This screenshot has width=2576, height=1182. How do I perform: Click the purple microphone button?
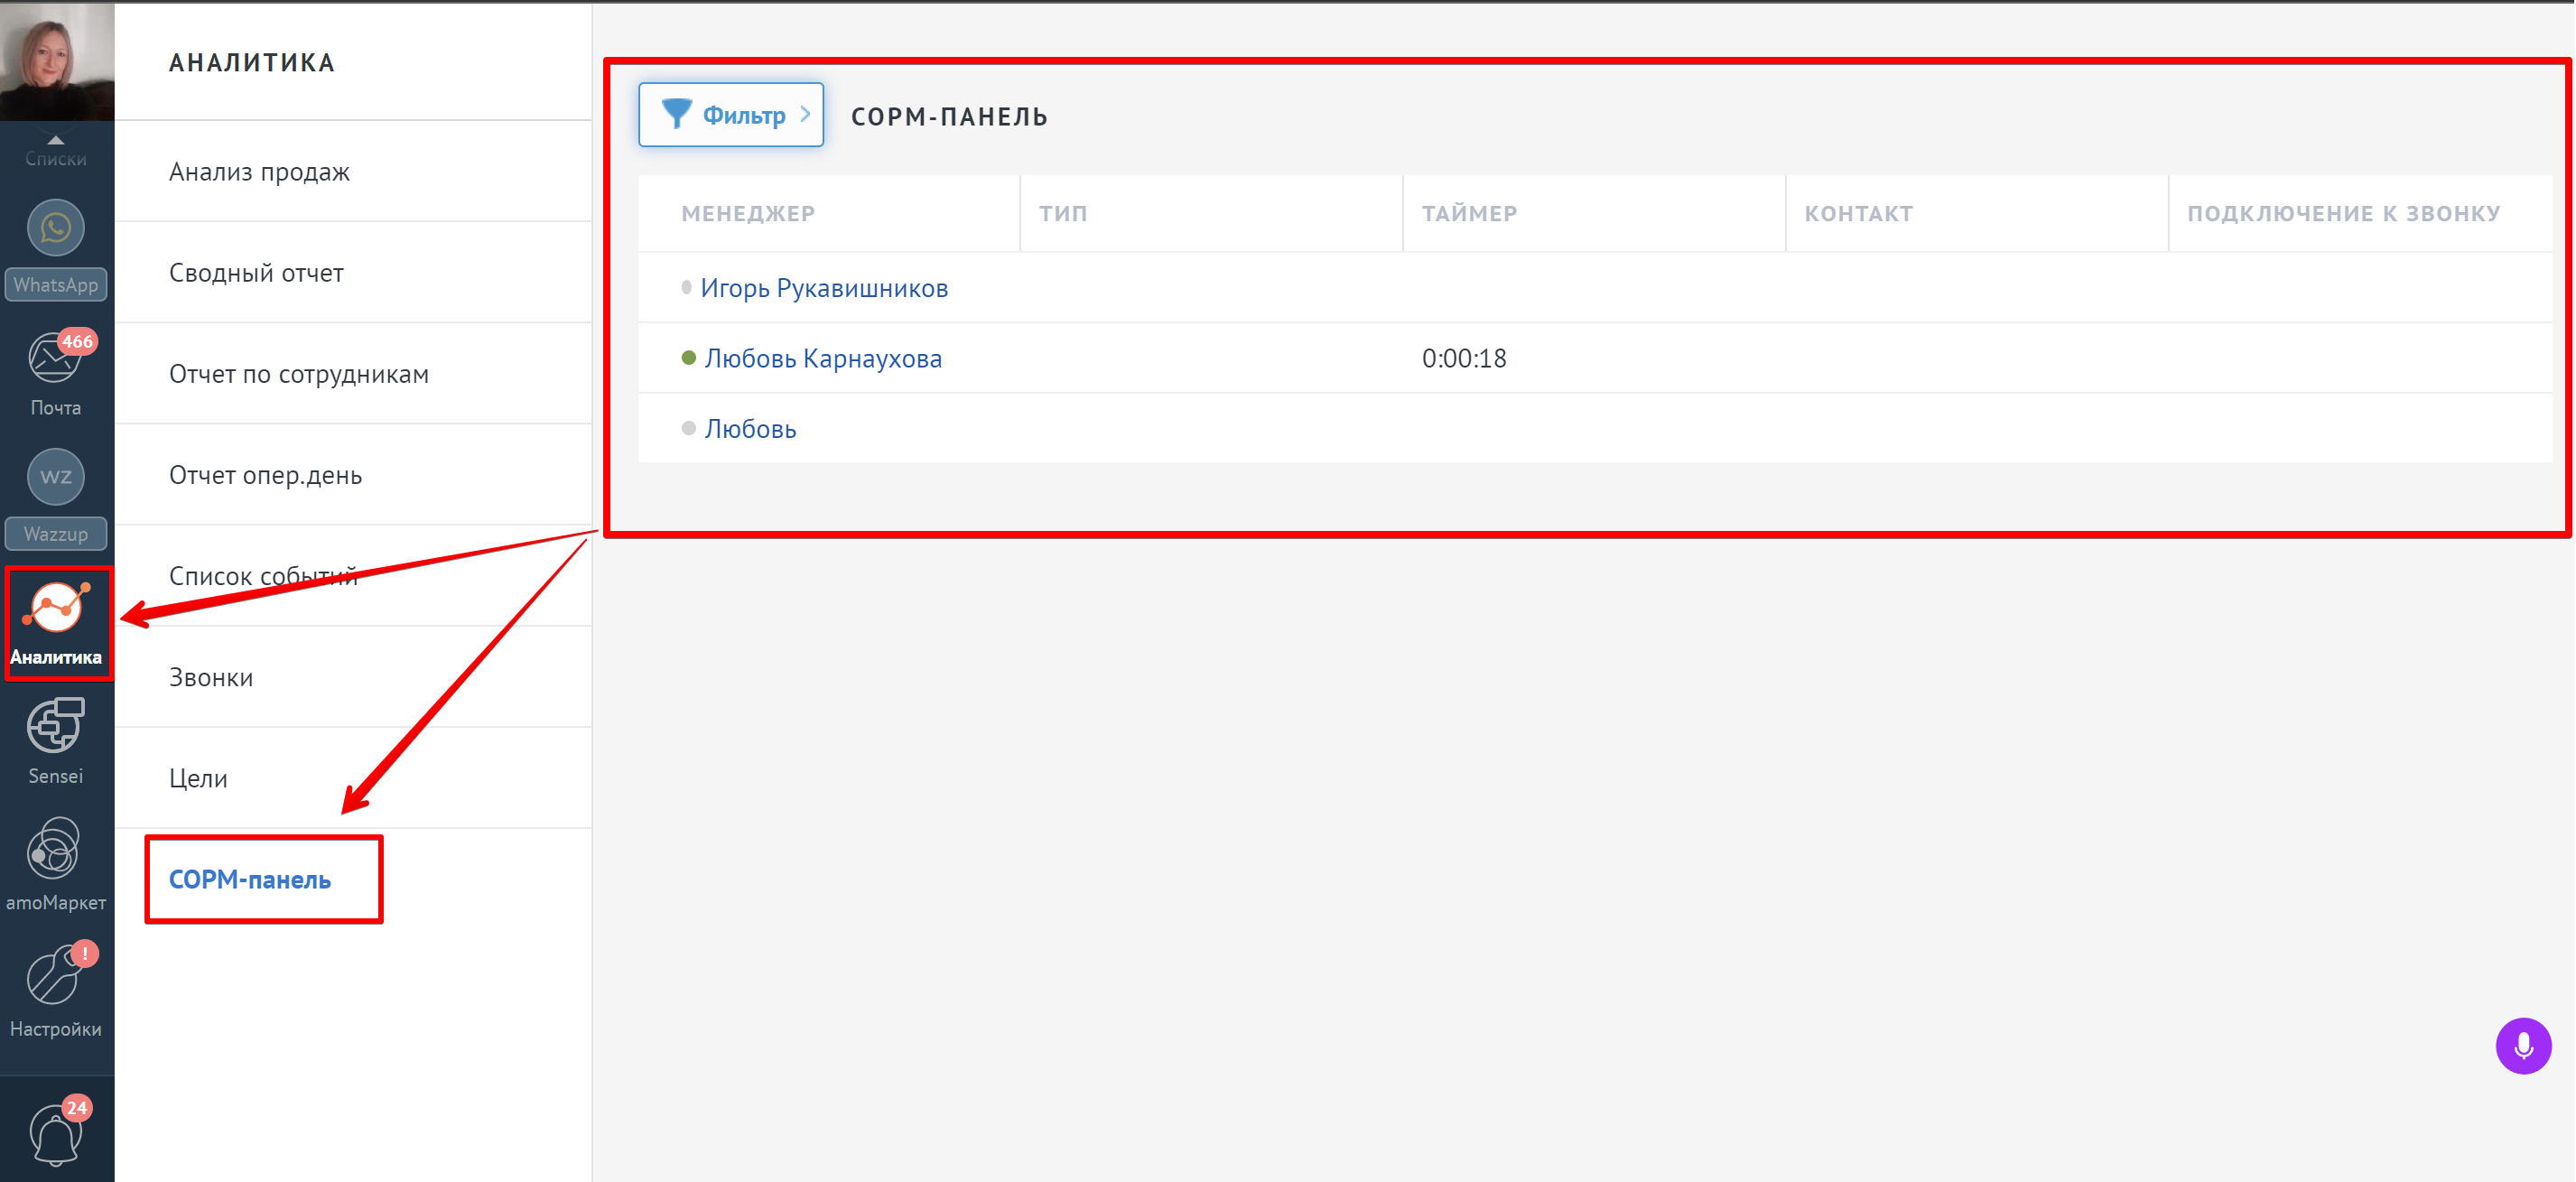pyautogui.click(x=2523, y=1046)
